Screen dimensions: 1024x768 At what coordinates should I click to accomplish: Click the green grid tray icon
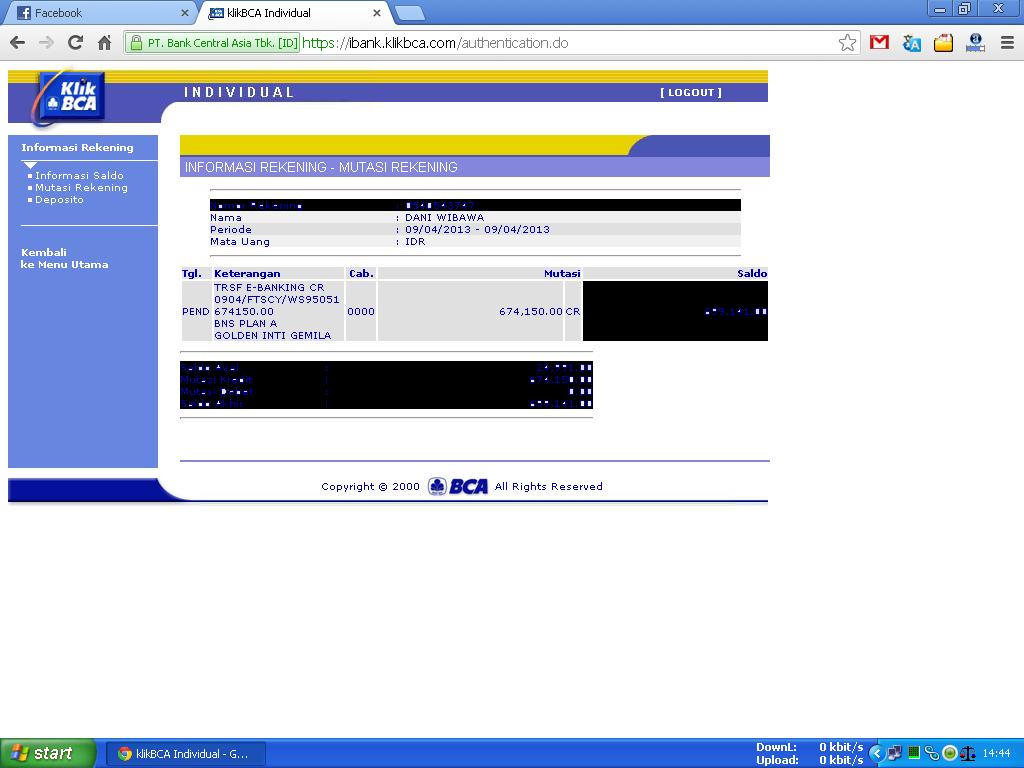(914, 753)
